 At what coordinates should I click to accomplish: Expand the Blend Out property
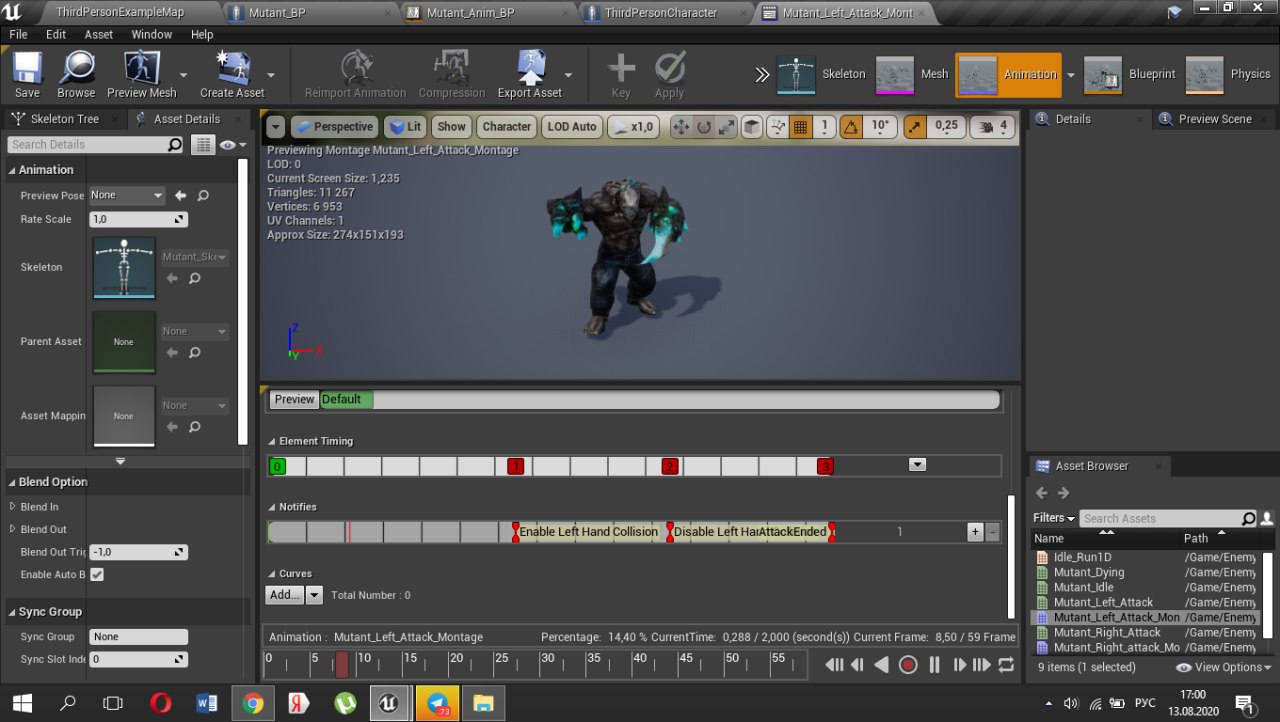[x=13, y=529]
